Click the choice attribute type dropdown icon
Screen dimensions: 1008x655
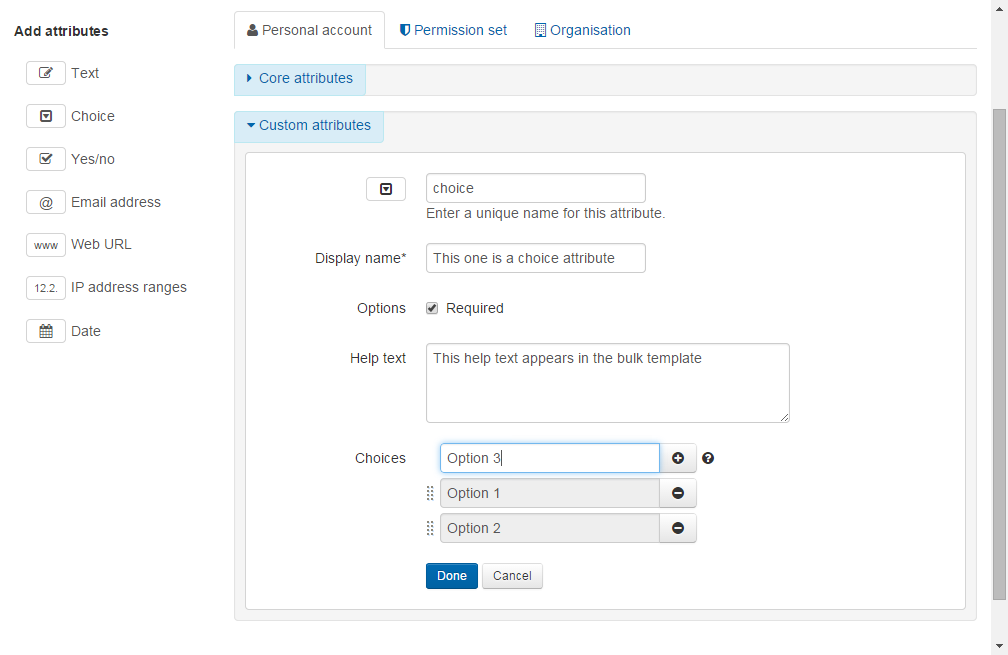[x=386, y=188]
